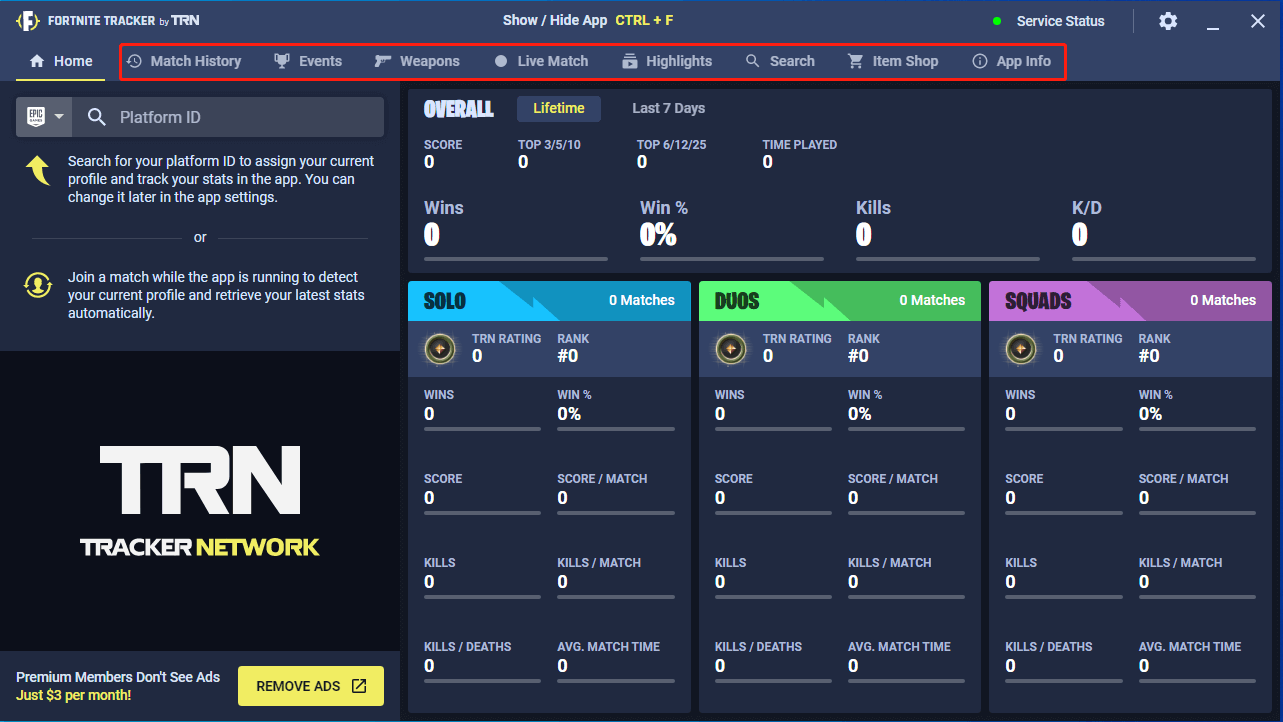Screen dimensions: 1283x722
Task: Click the Match History clock icon
Action: (x=134, y=61)
